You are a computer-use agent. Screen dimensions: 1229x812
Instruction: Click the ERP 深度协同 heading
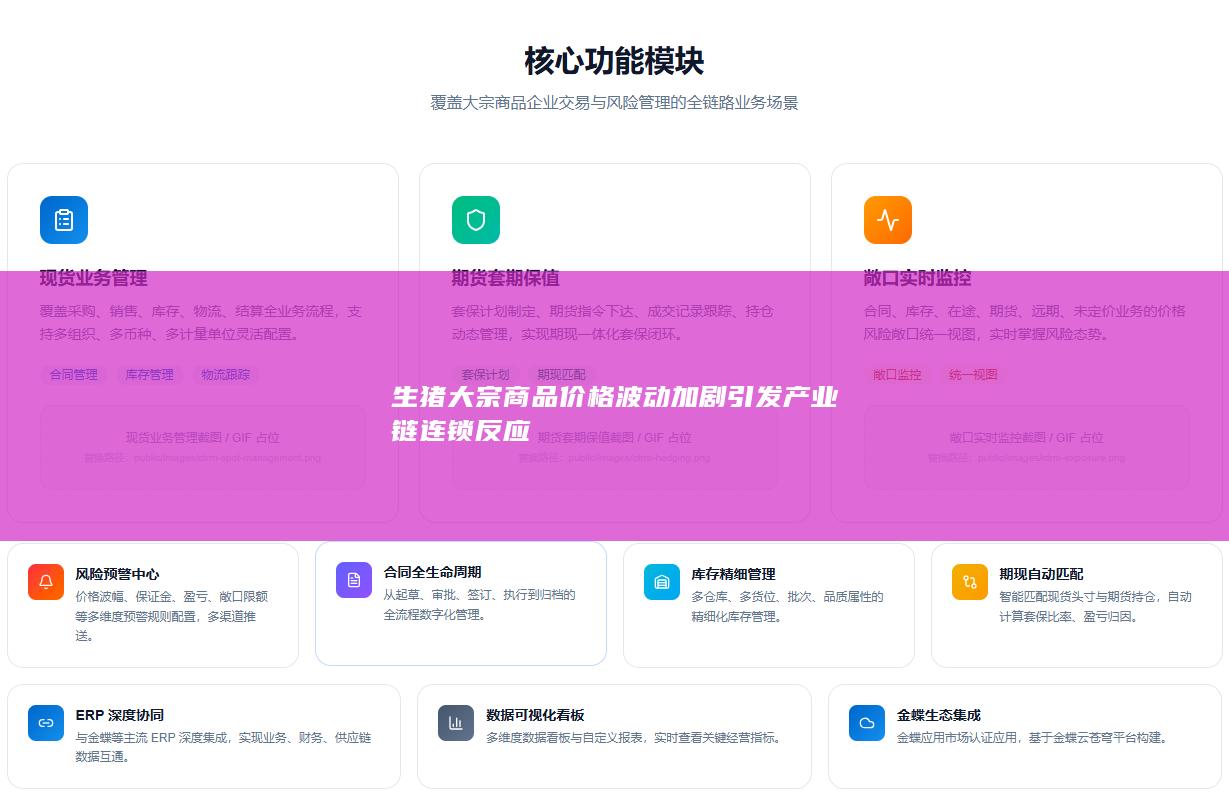click(x=120, y=715)
